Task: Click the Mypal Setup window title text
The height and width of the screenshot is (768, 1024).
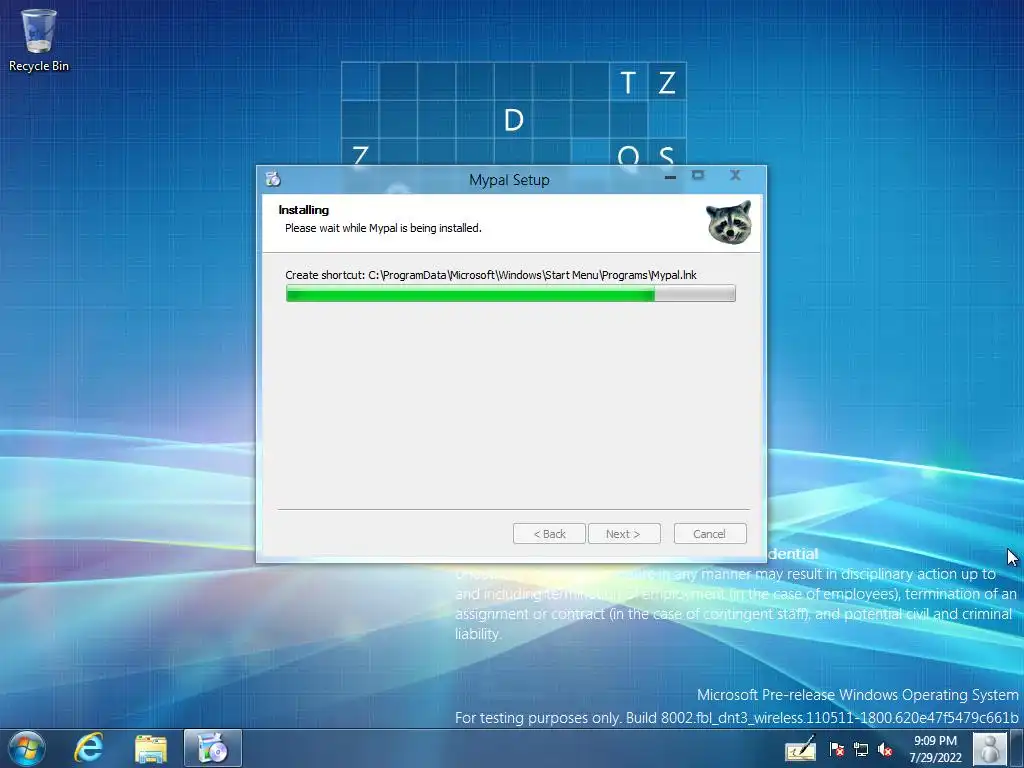Action: (x=509, y=180)
